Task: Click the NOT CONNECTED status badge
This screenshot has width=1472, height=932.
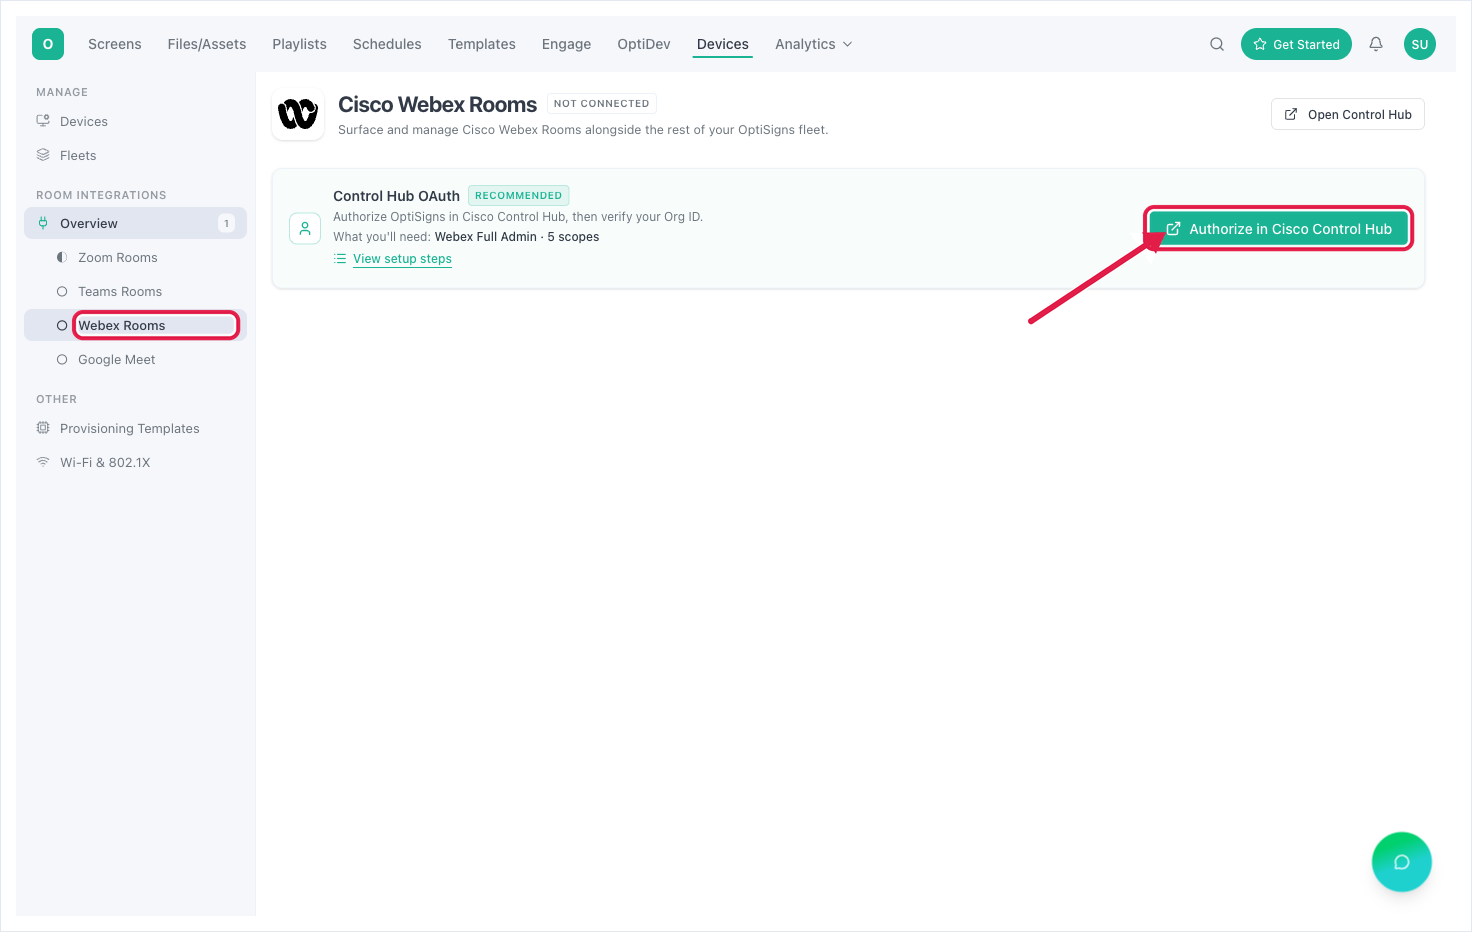Action: point(602,103)
